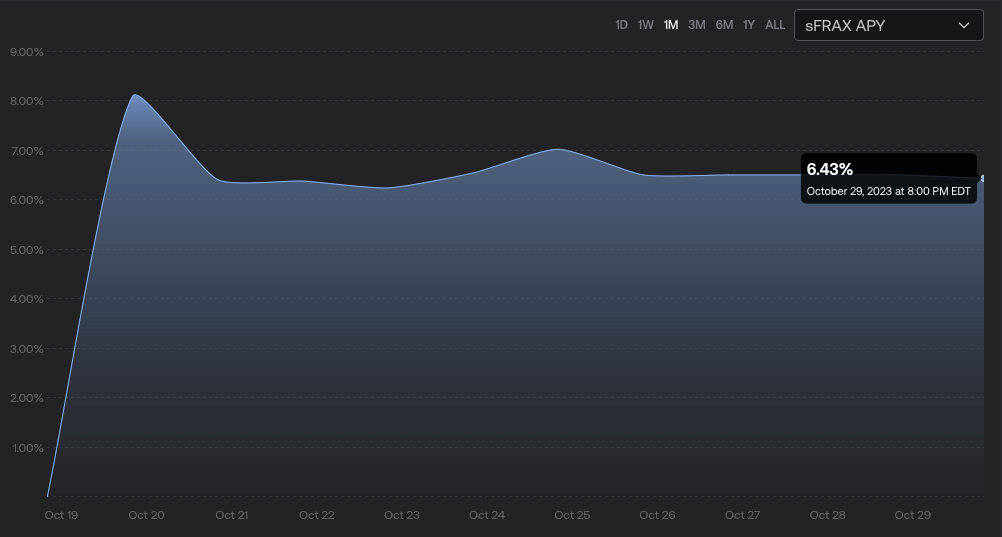
Task: Click the 6.43% tooltip value
Action: [830, 169]
